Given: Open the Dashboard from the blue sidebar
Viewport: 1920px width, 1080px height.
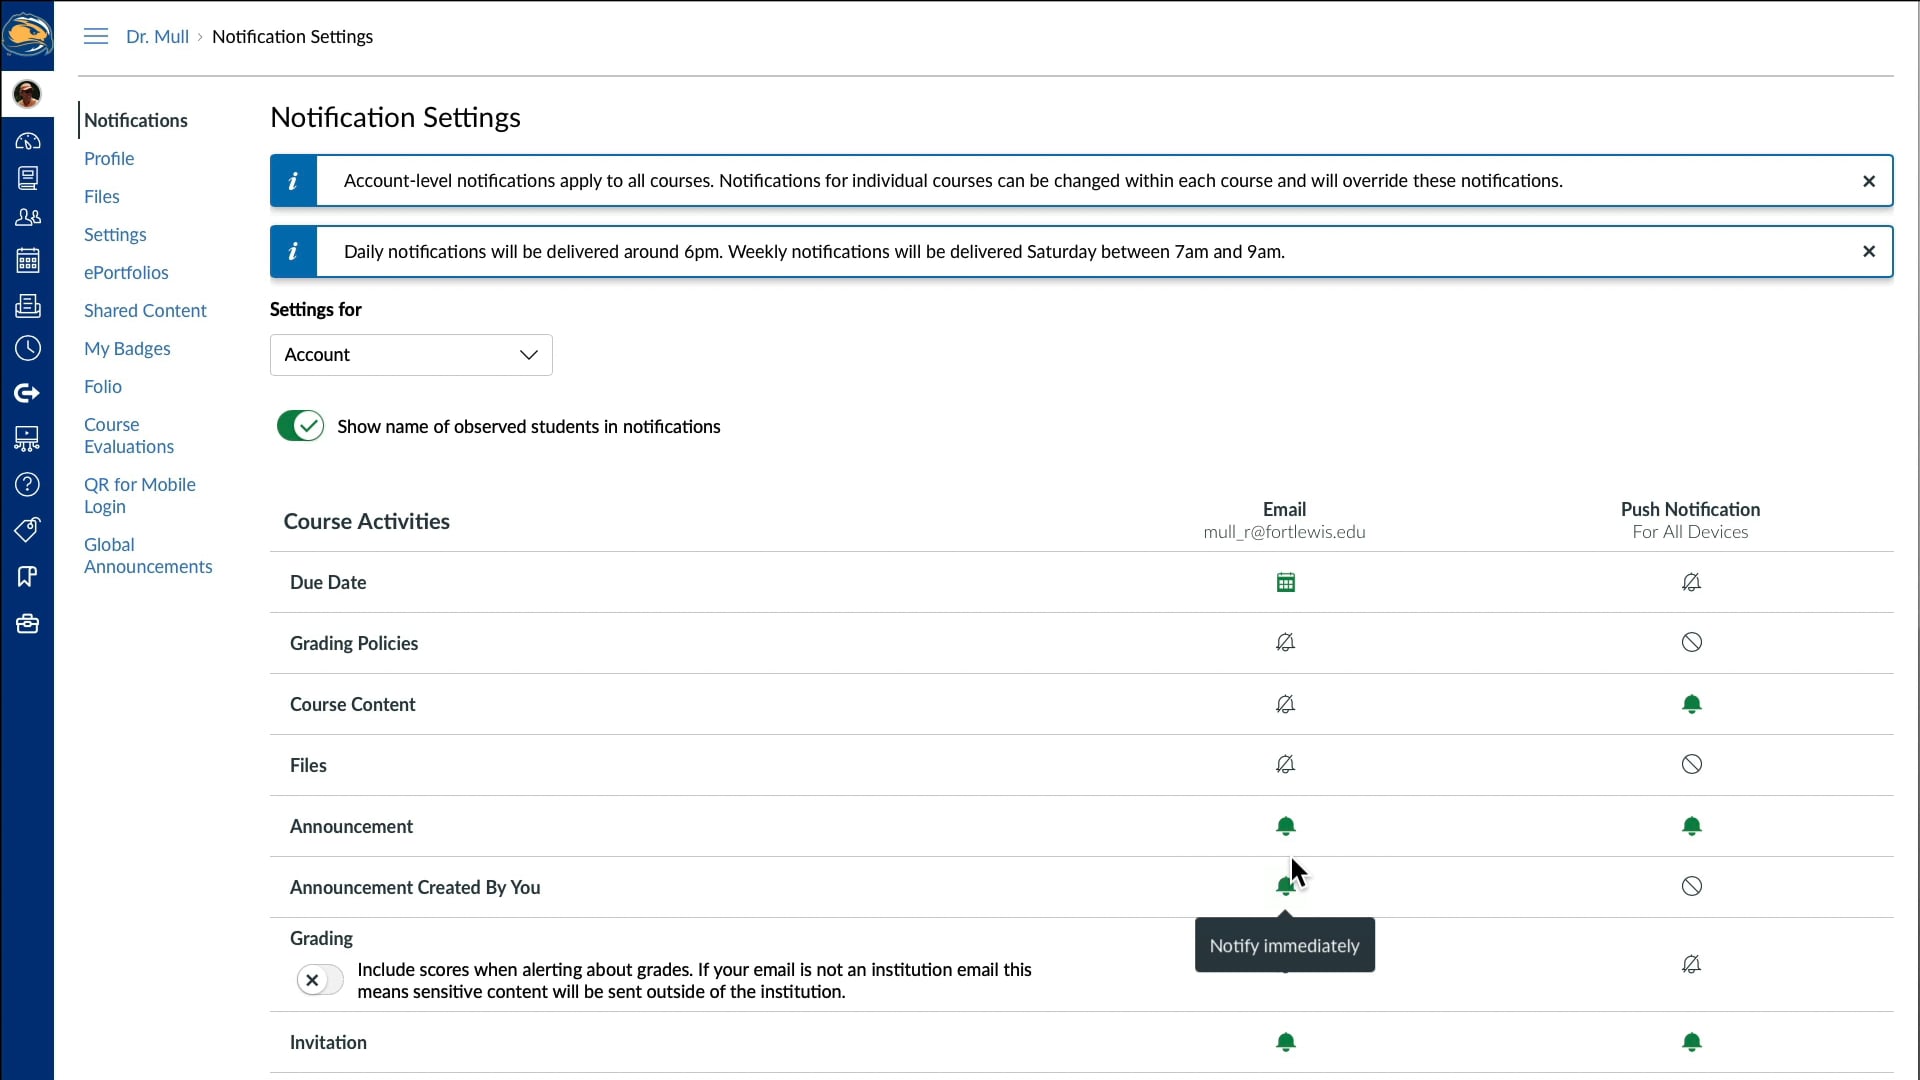Looking at the screenshot, I should [27, 140].
